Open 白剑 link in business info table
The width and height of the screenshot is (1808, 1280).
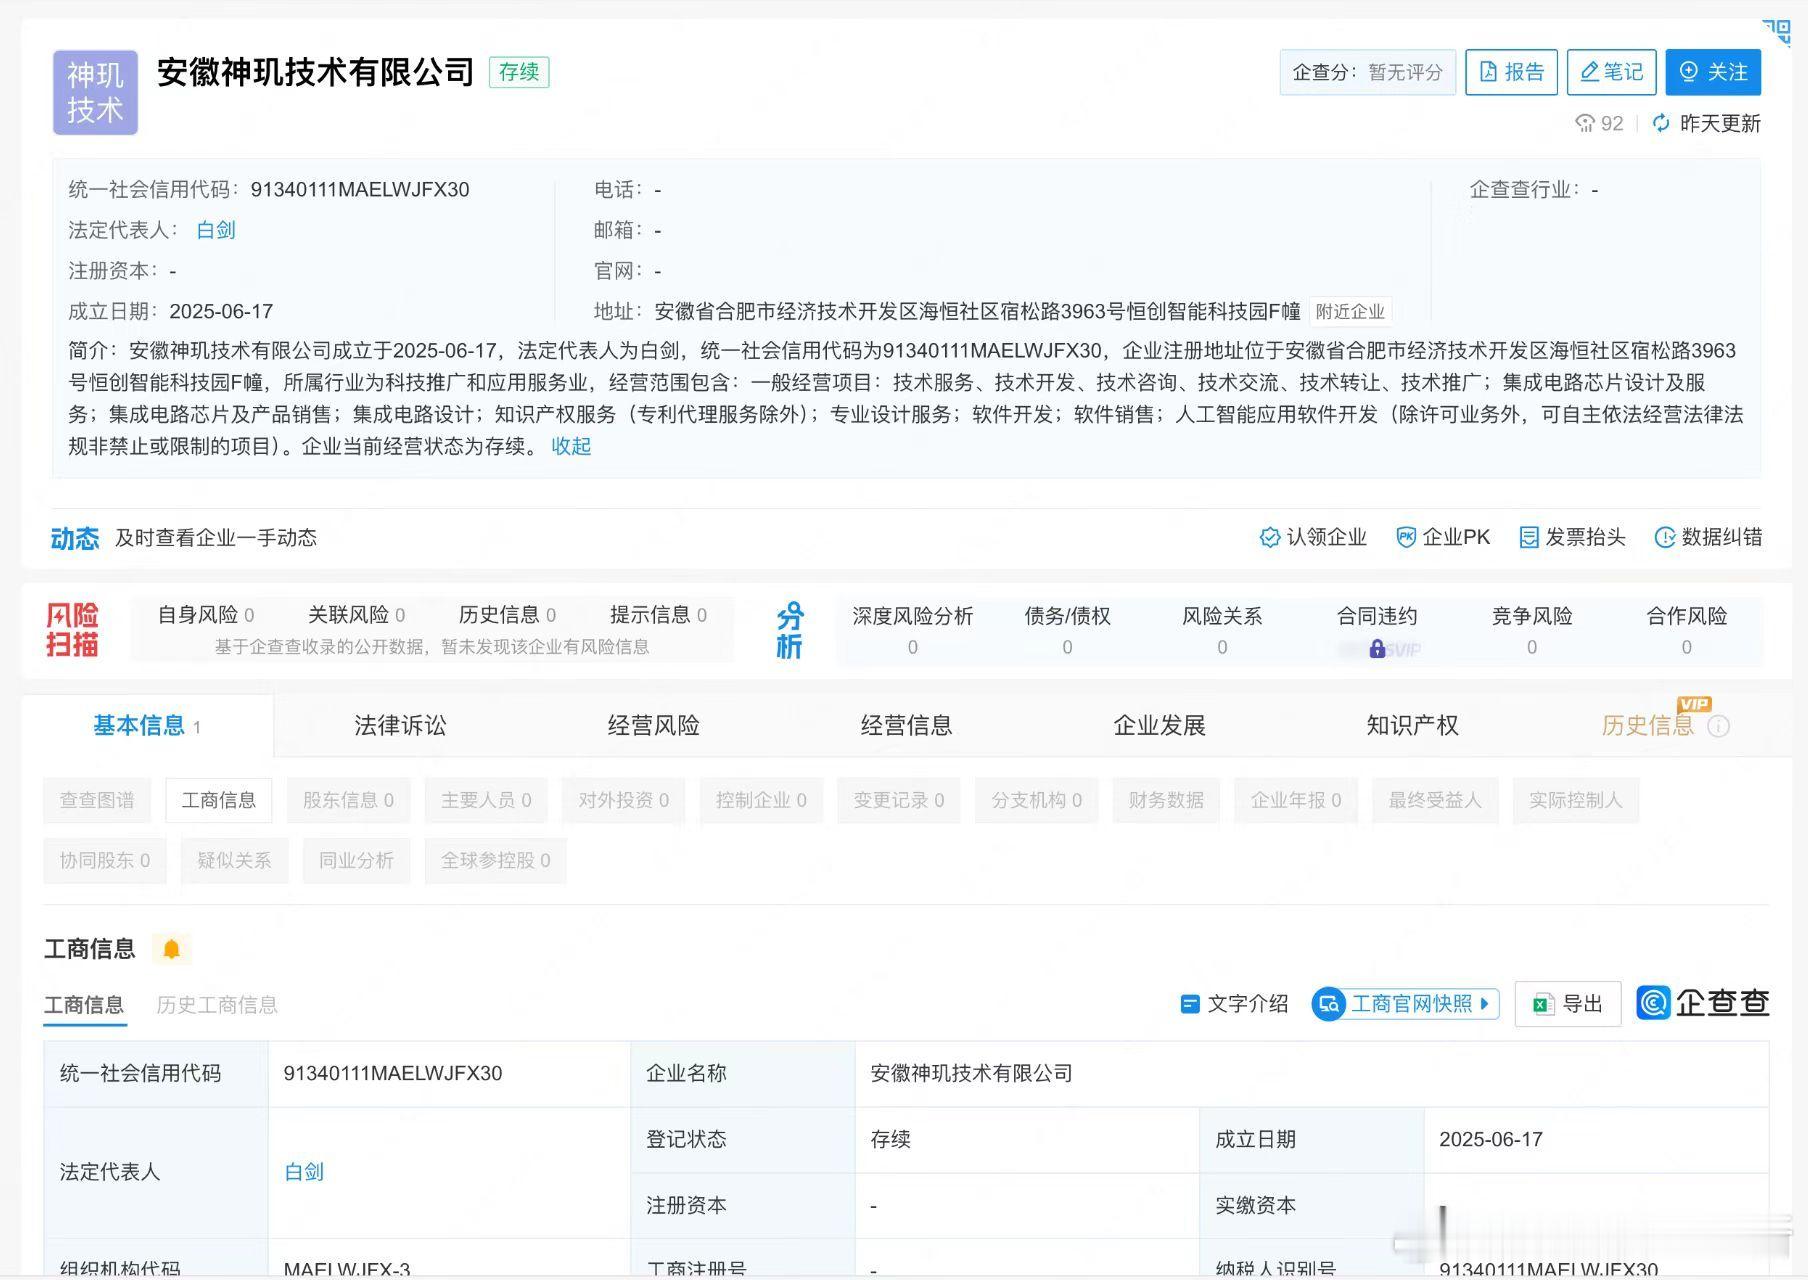pos(304,1172)
